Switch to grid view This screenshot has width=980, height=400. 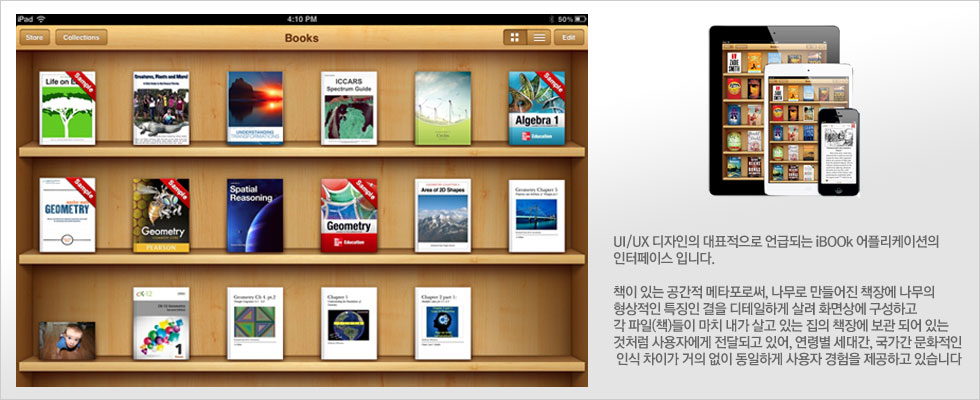[x=515, y=38]
